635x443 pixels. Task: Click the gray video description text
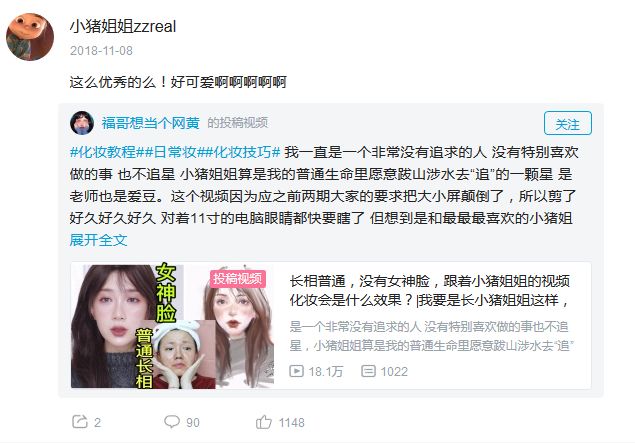click(x=432, y=336)
